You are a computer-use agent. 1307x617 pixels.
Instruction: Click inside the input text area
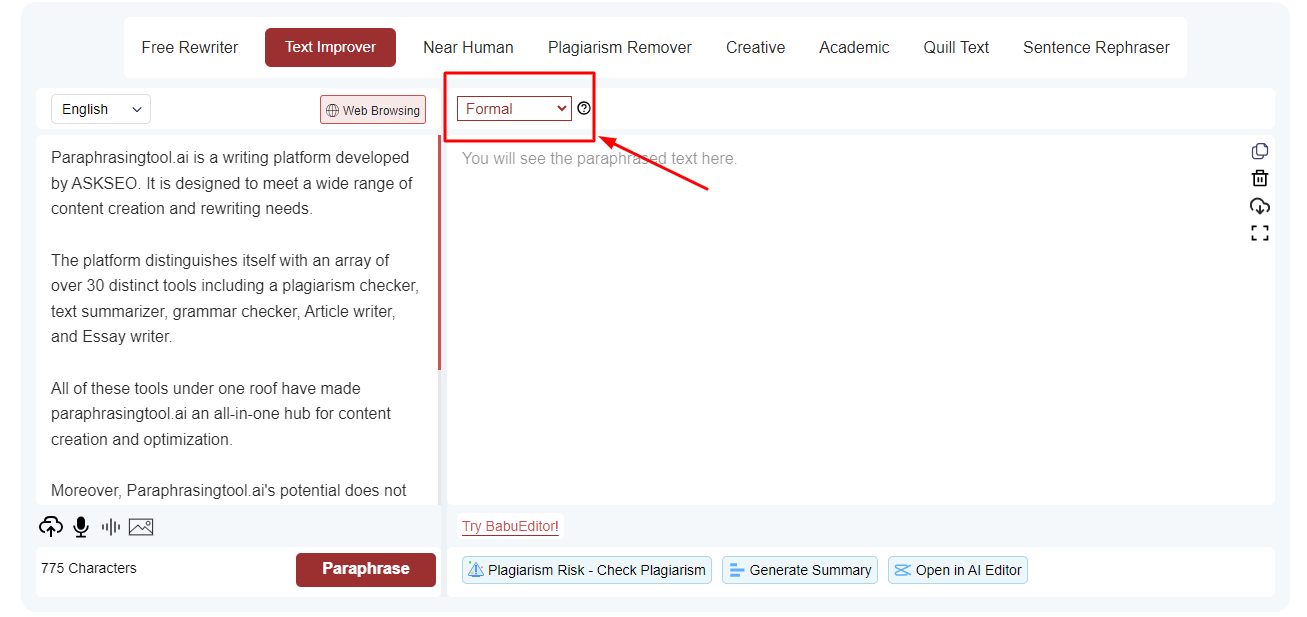point(236,320)
